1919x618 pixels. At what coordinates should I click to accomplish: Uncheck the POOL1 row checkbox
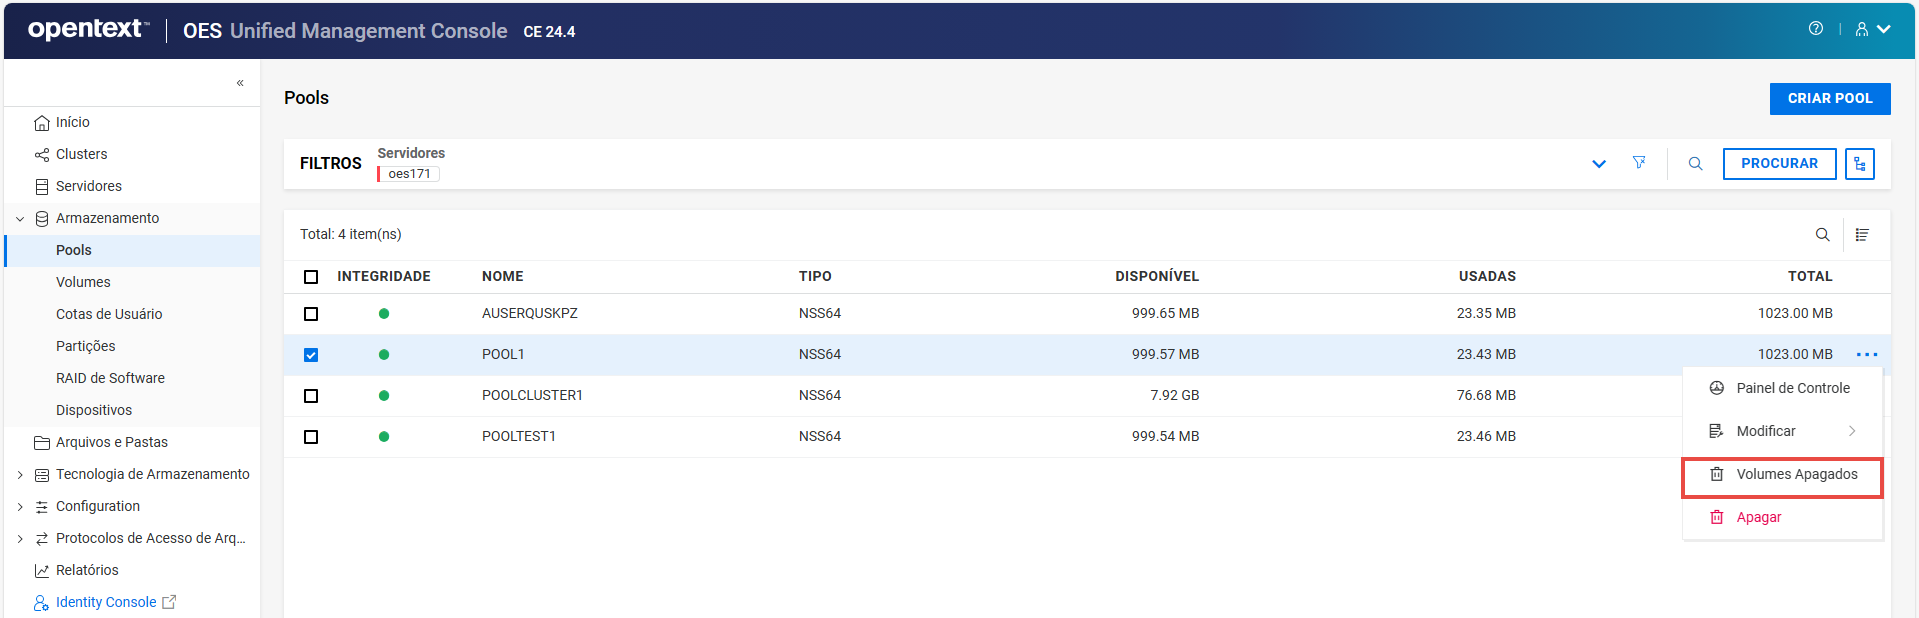coord(311,355)
